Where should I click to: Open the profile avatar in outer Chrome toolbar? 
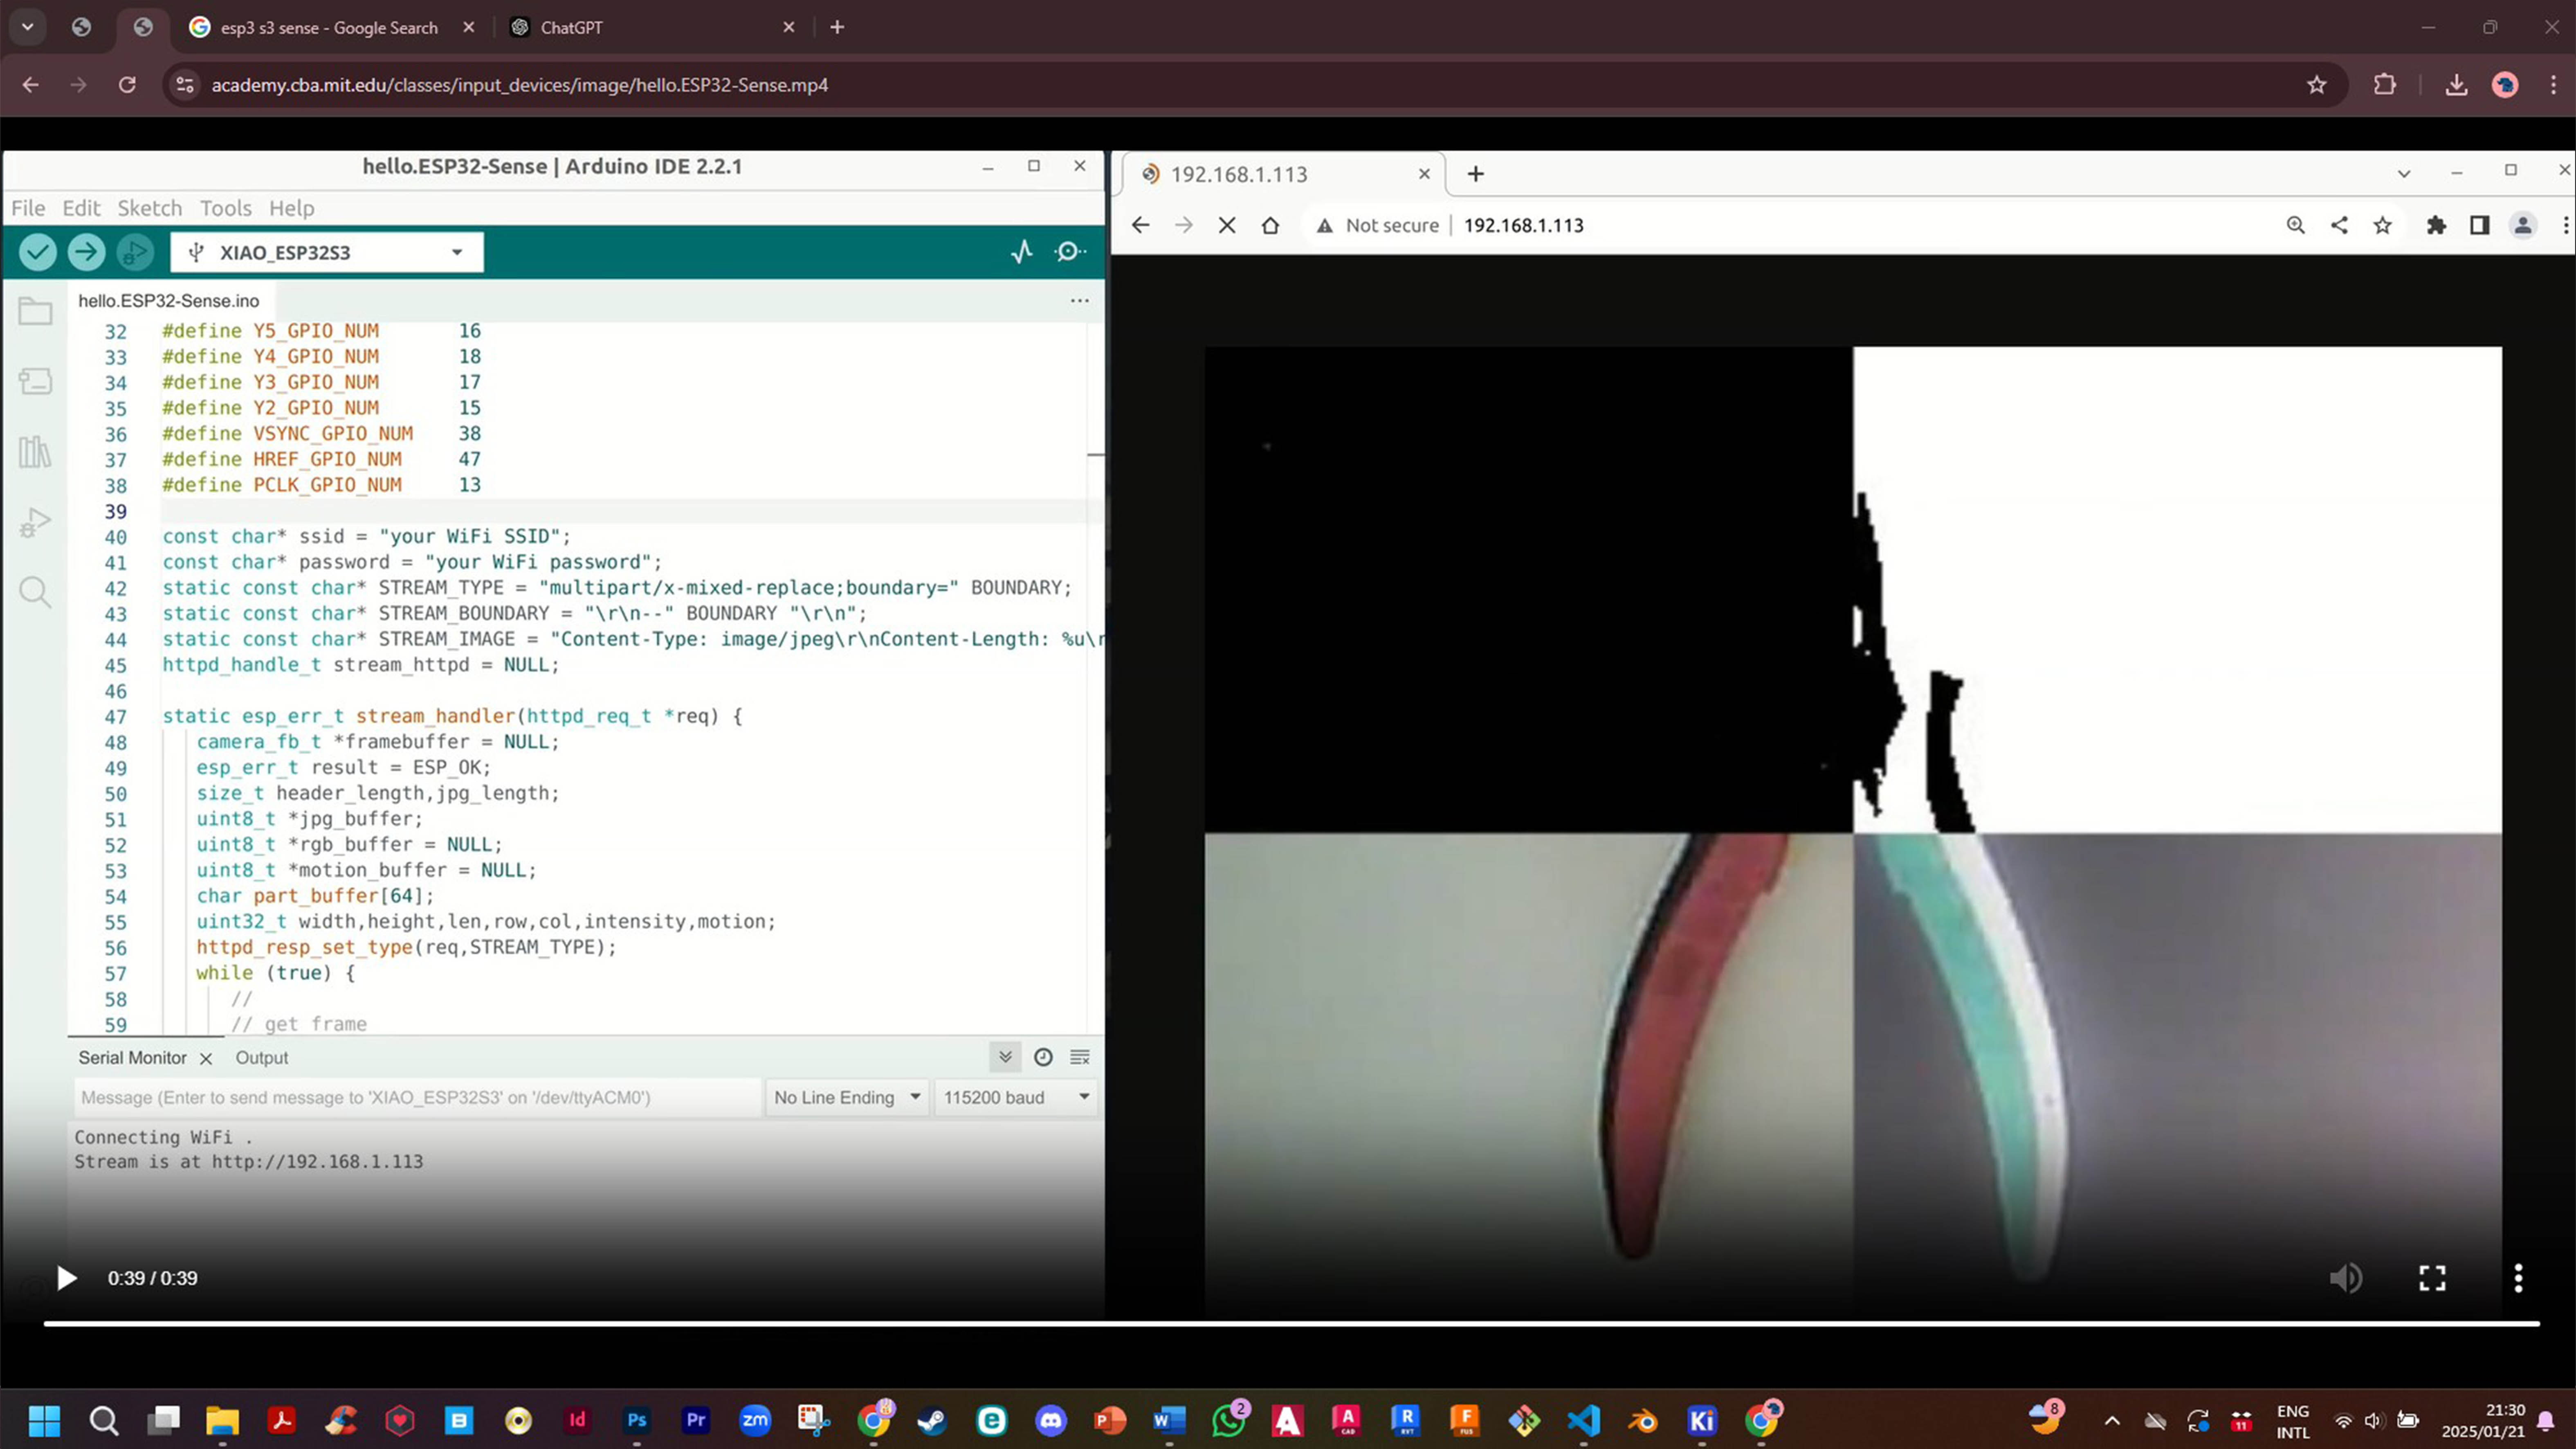[2505, 85]
